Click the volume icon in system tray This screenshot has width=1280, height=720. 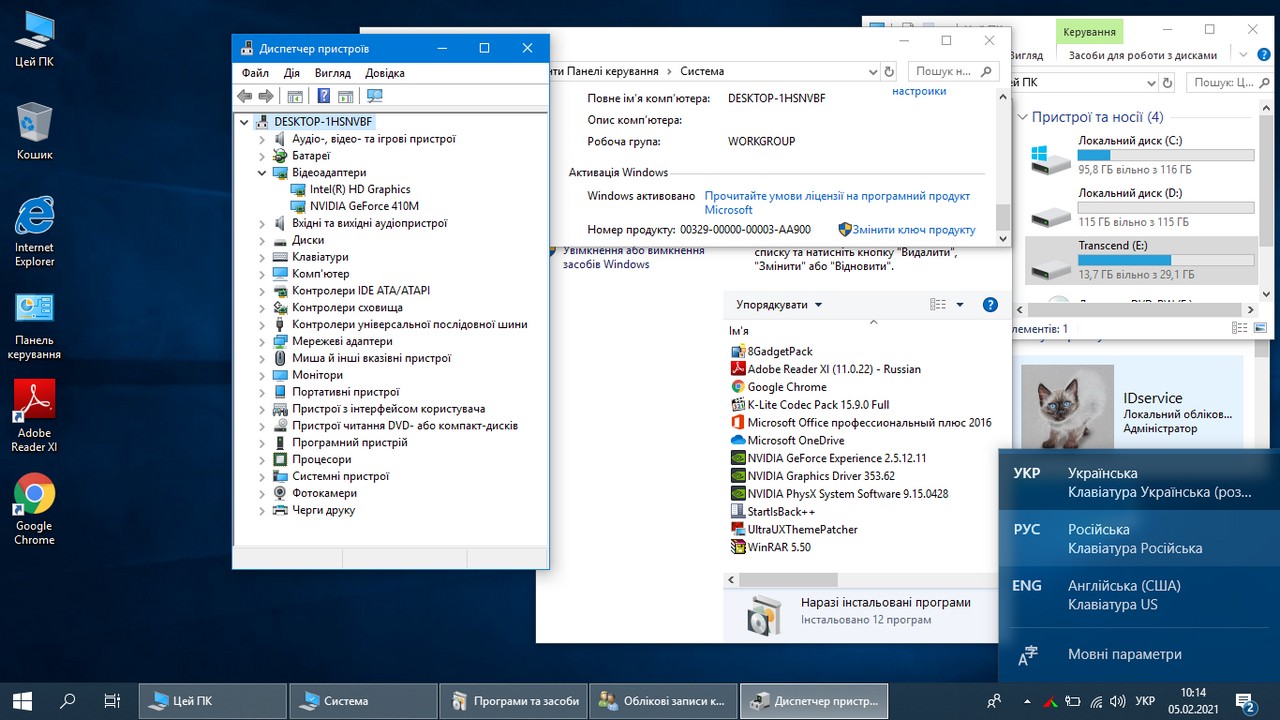coord(1116,701)
